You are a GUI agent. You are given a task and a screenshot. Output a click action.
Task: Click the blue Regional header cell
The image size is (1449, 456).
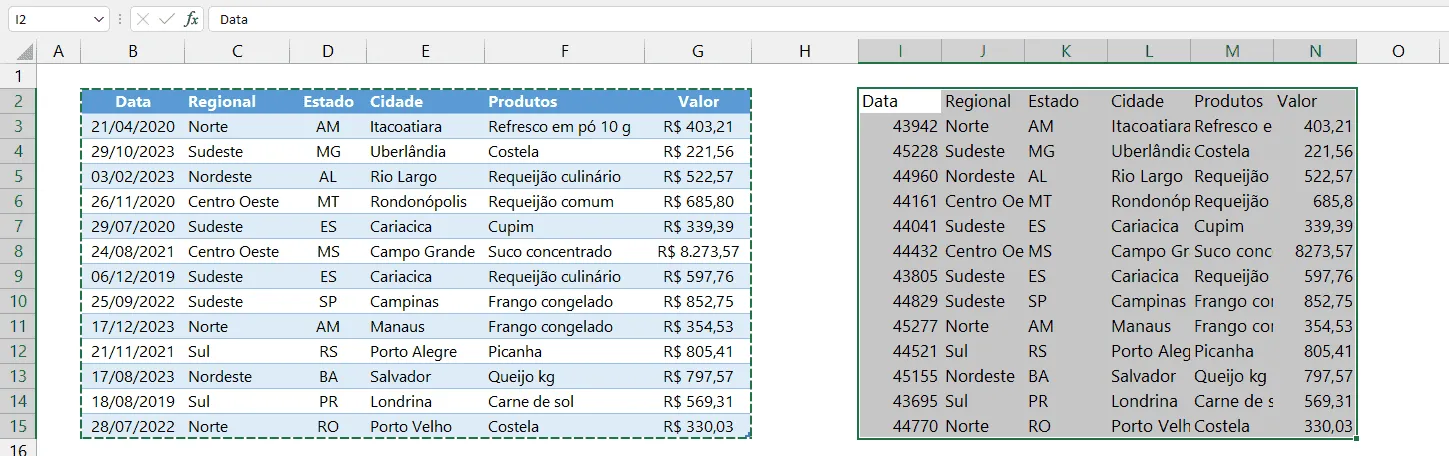point(237,101)
